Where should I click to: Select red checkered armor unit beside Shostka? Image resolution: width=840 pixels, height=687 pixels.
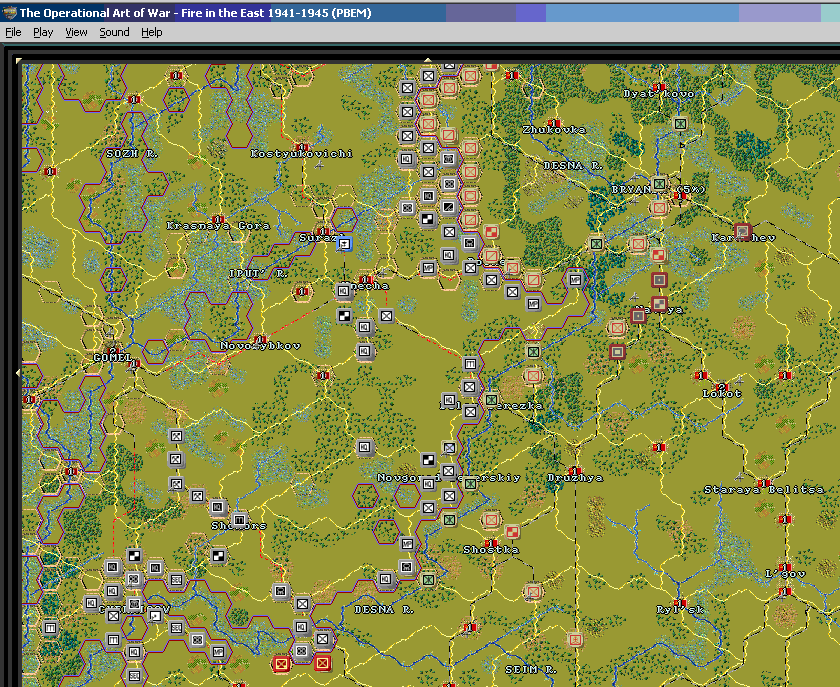click(x=512, y=532)
